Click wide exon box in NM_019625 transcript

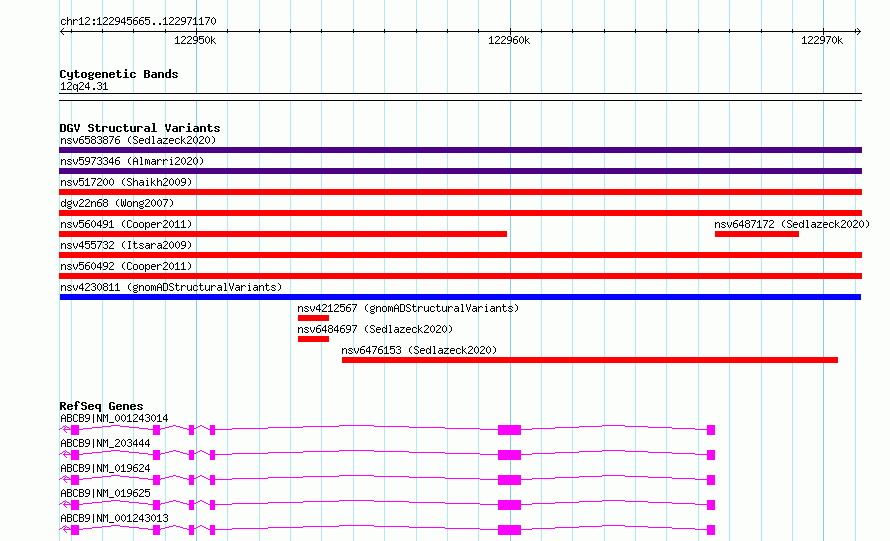point(509,505)
